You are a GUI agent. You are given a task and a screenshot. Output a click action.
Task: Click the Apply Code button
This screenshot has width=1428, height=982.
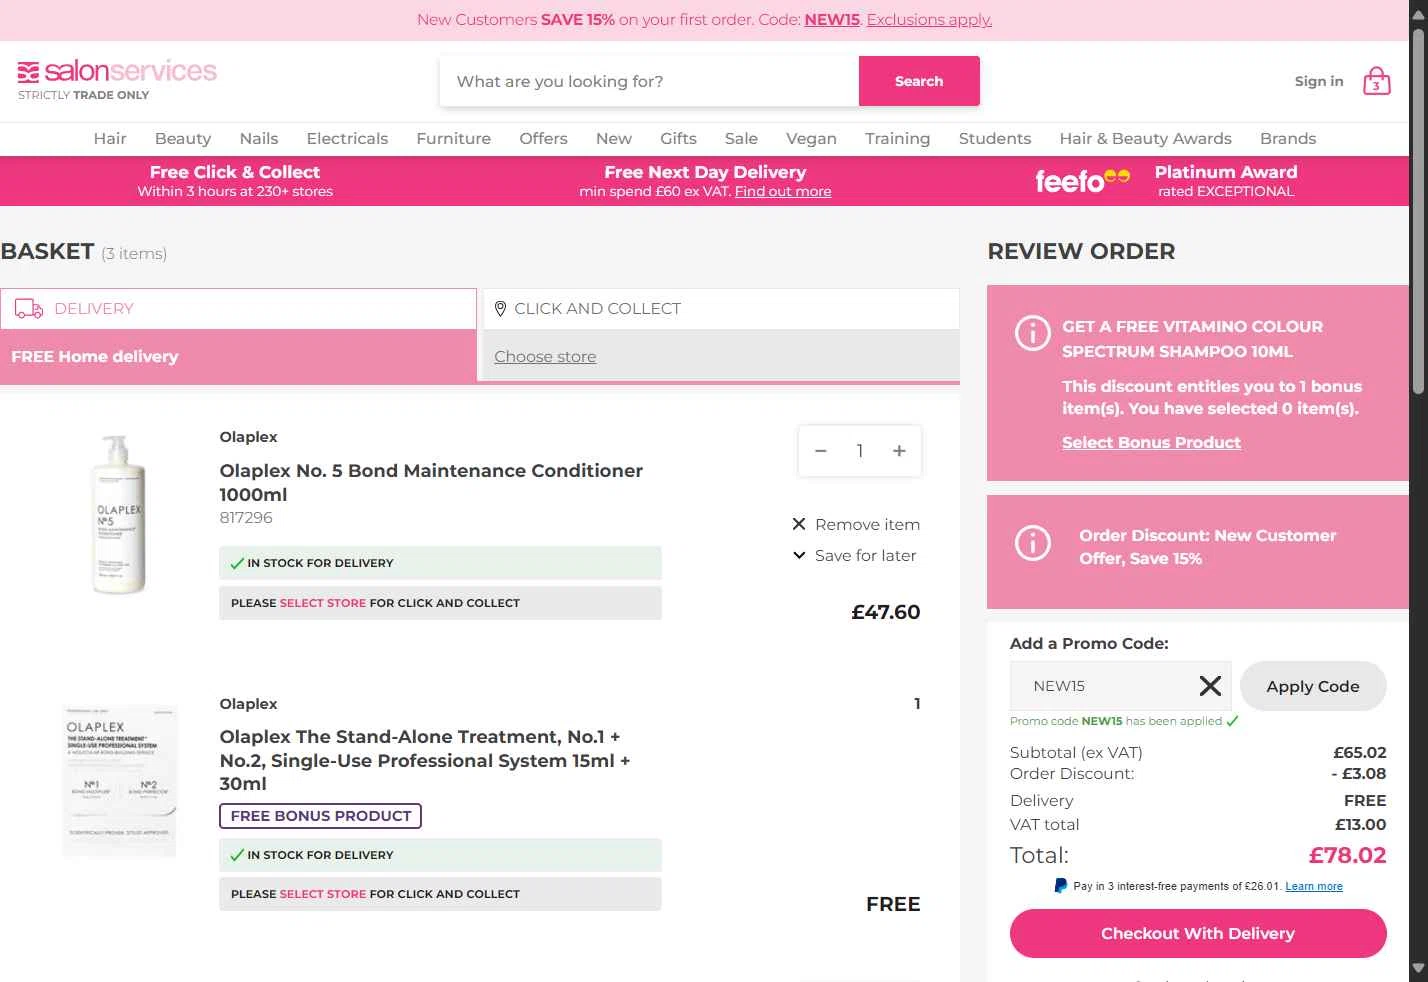1313,686
